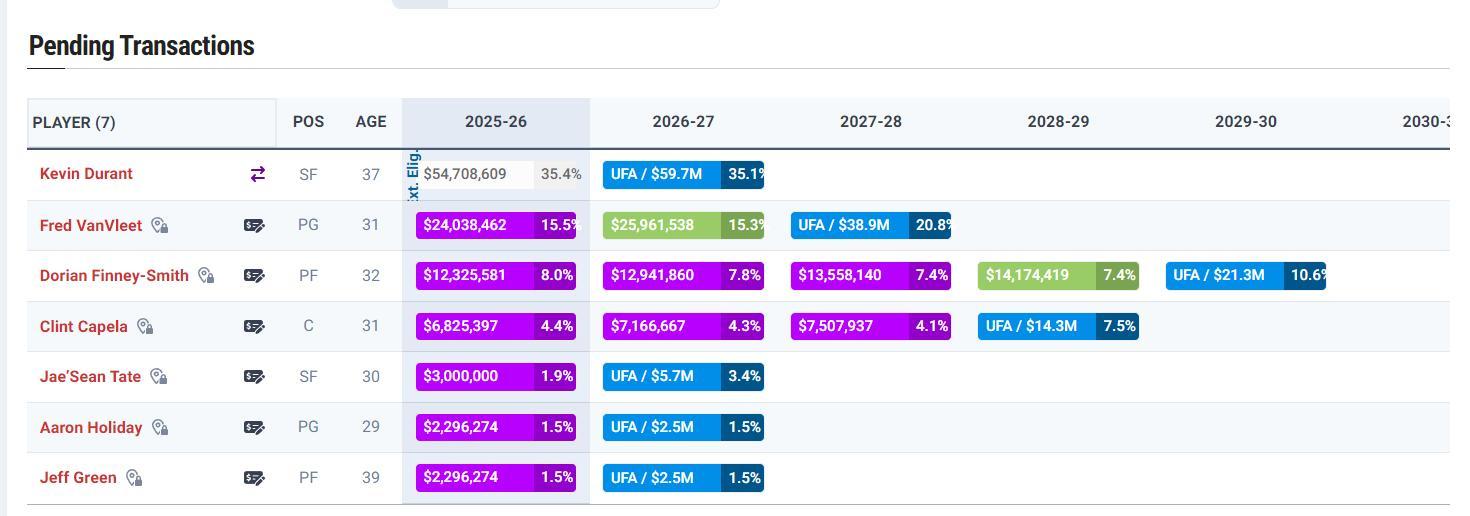The height and width of the screenshot is (516, 1470).
Task: Click the contract signing icon in Clint Capela's row
Action: (254, 326)
